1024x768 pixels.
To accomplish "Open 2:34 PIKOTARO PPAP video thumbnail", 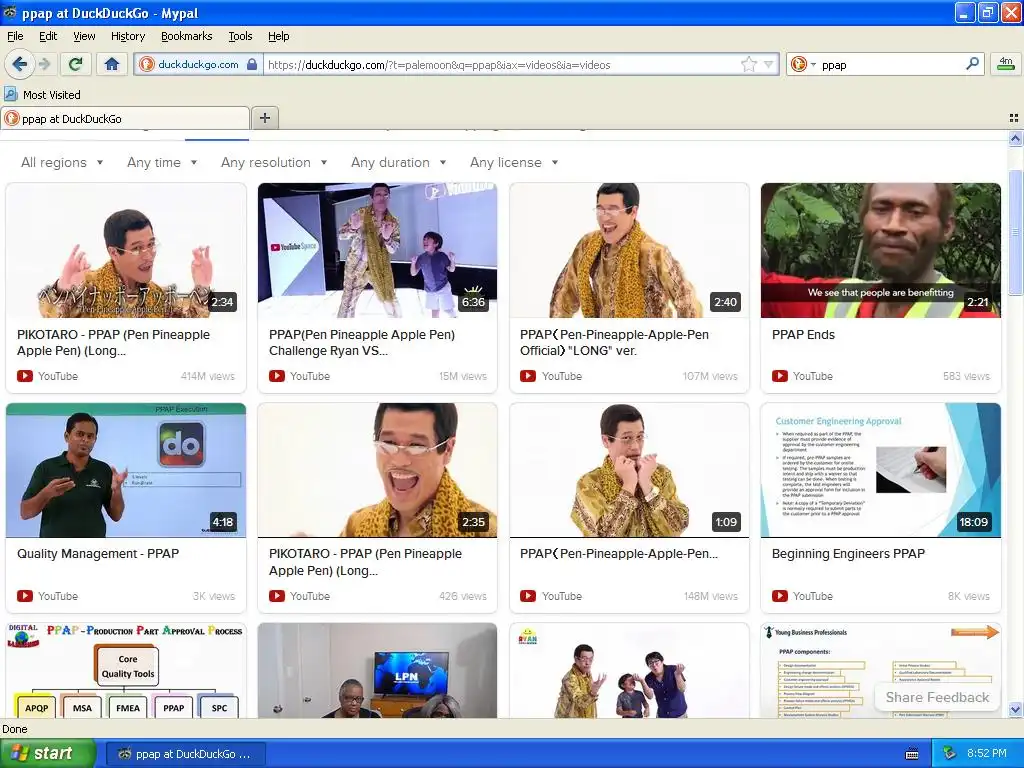I will click(126, 250).
